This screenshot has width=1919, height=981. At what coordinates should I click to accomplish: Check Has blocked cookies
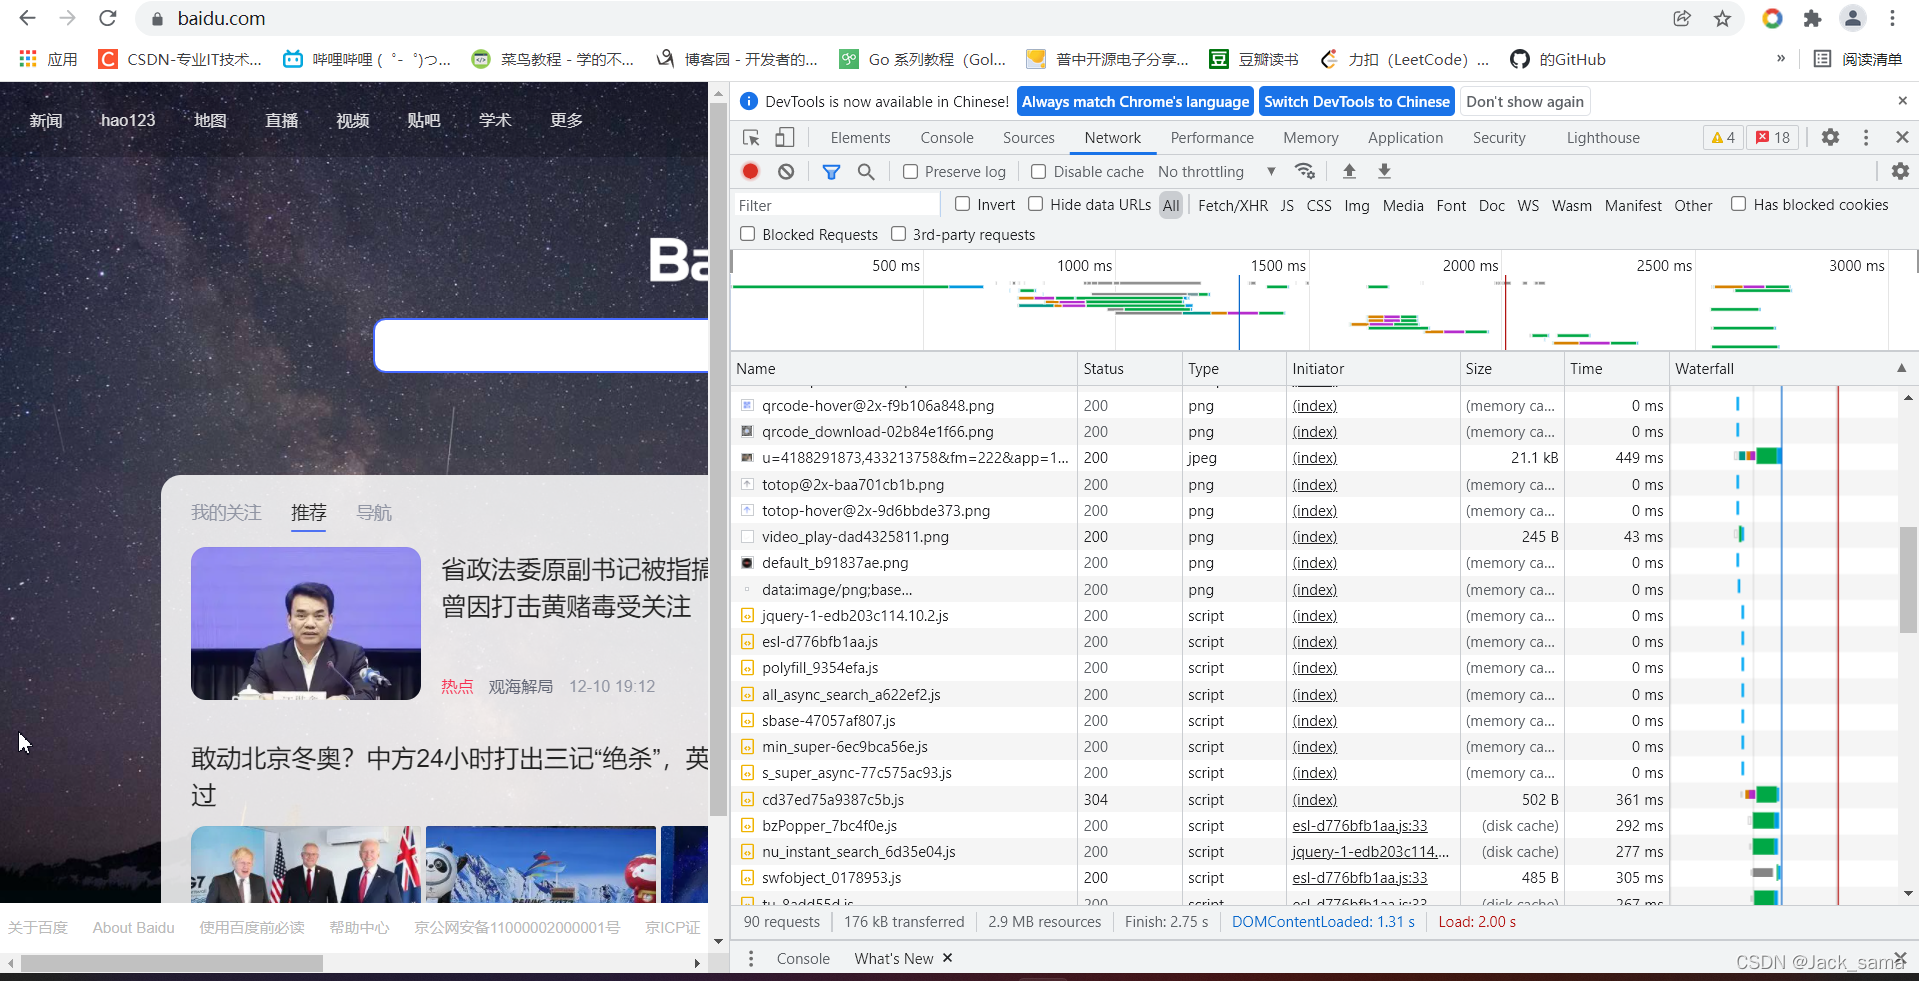click(x=1739, y=204)
